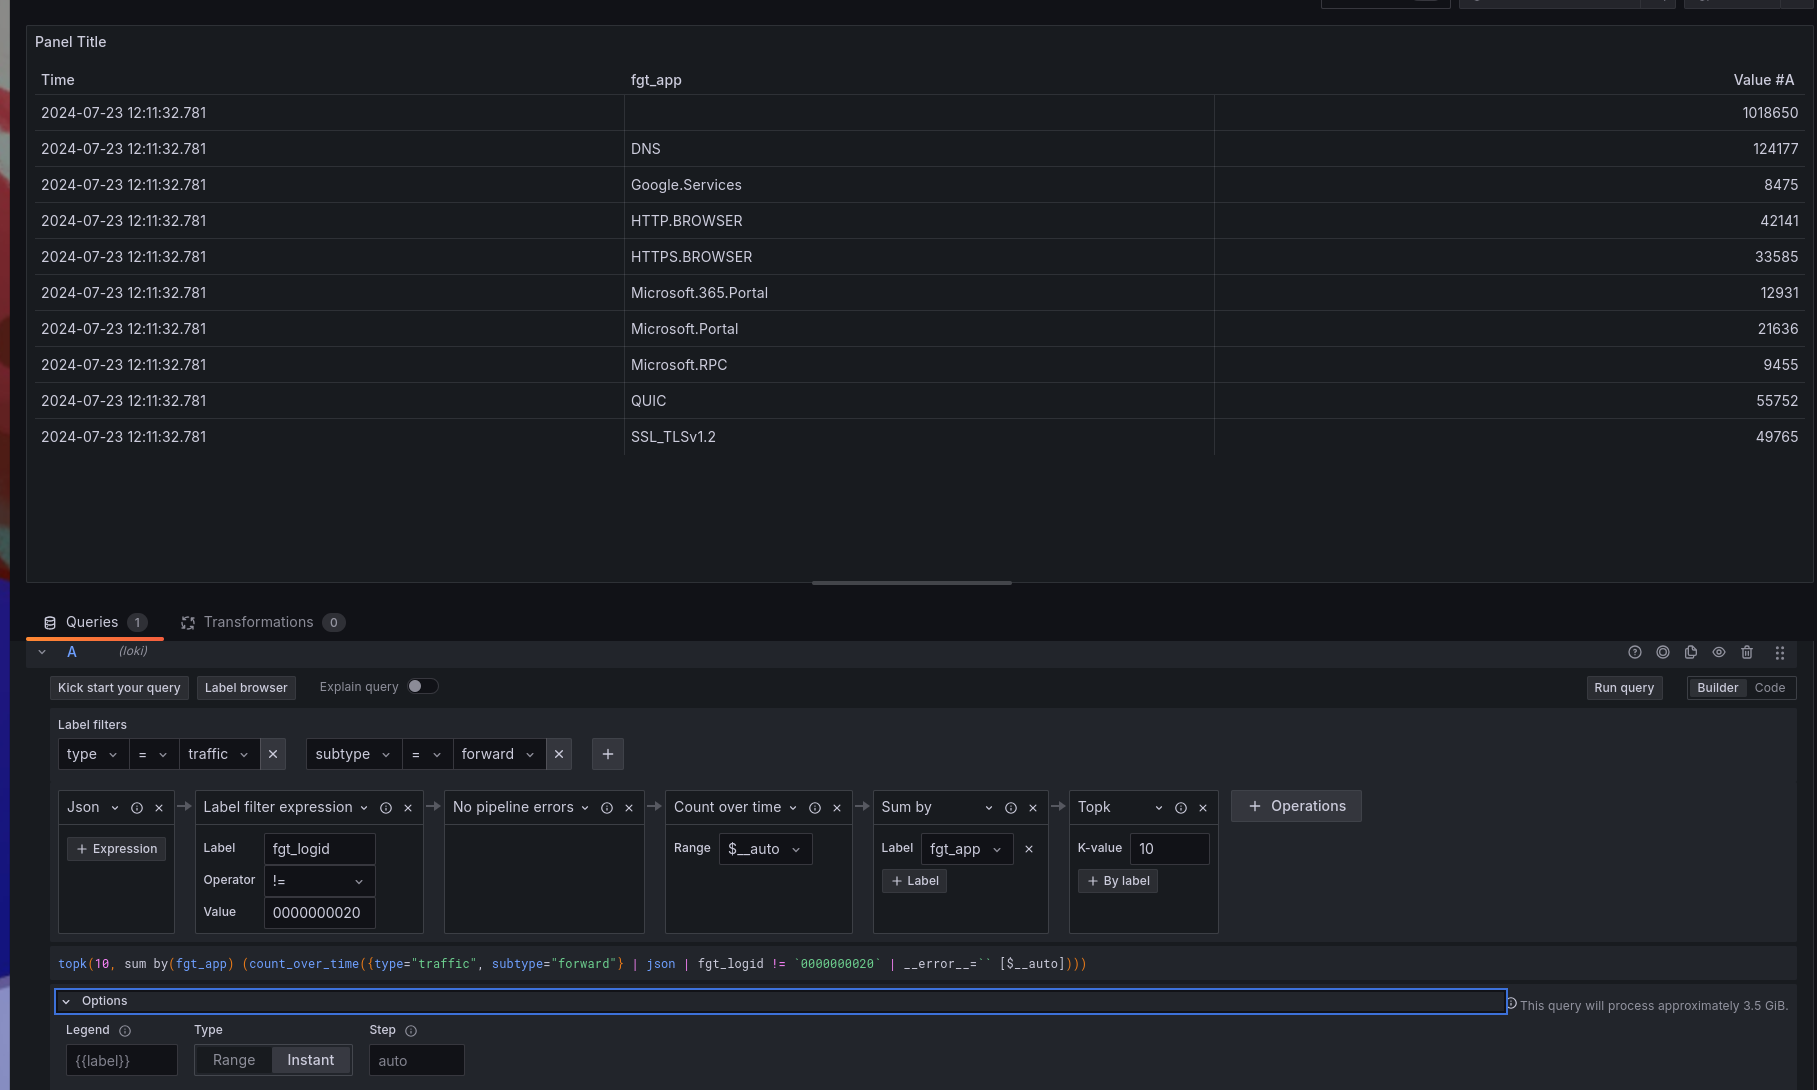The height and width of the screenshot is (1090, 1817).
Task: Delete query A with the trash icon
Action: [x=1747, y=652]
